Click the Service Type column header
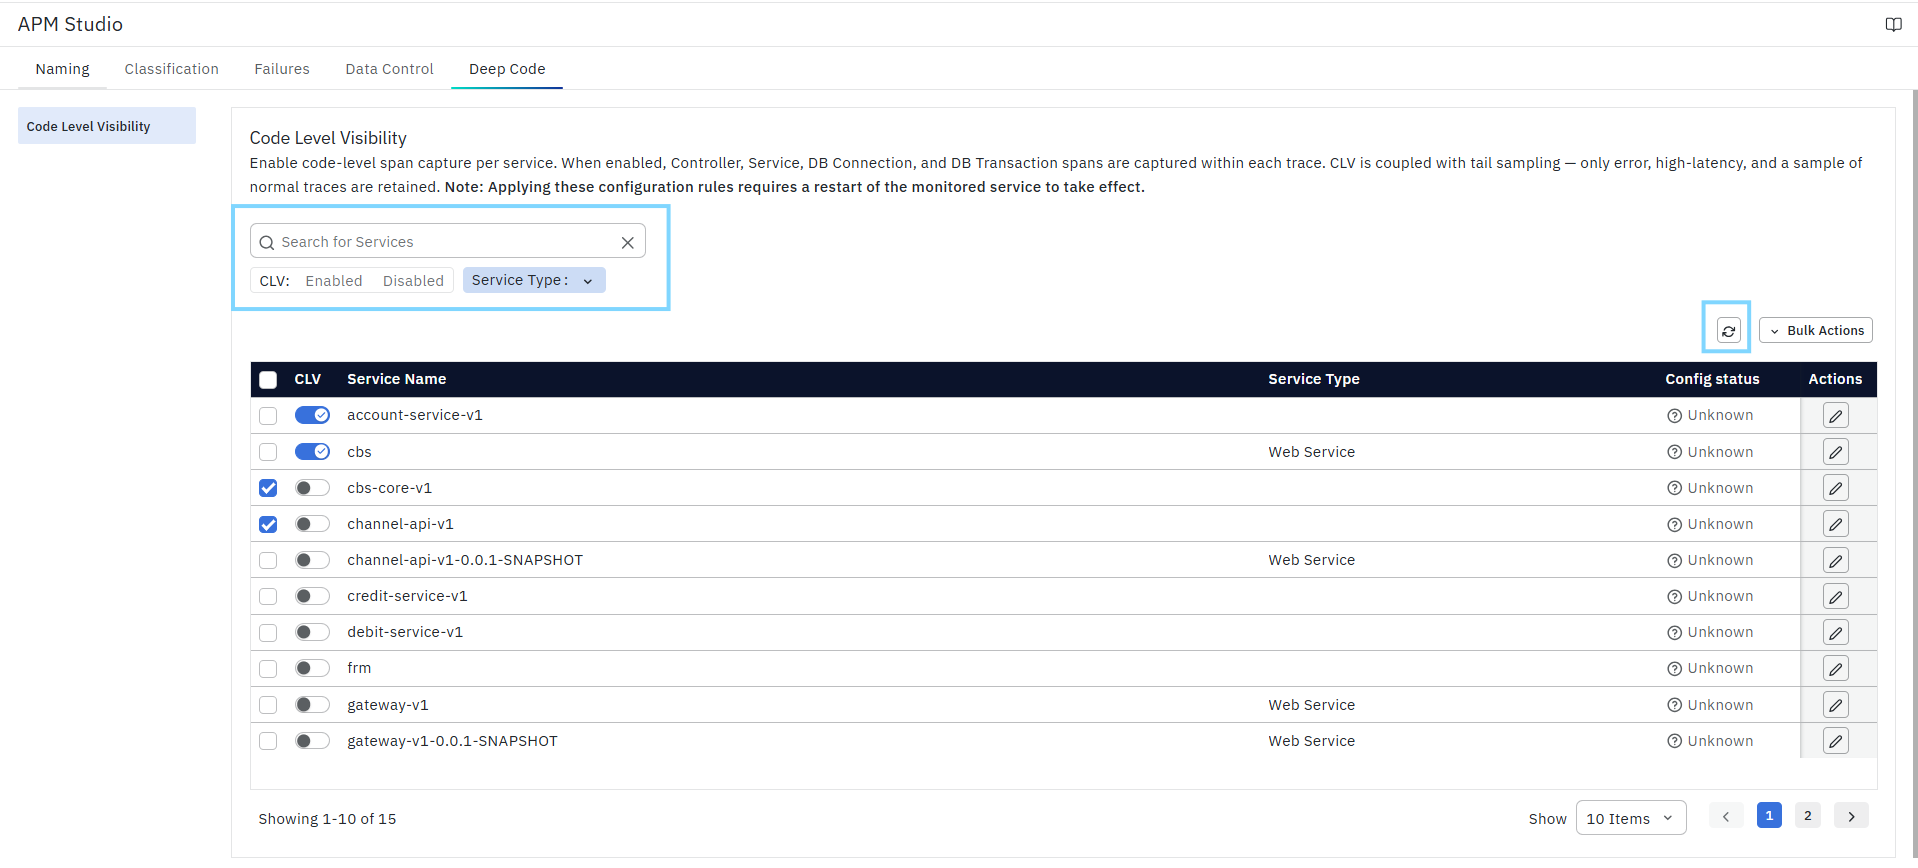The image size is (1918, 868). 1313,379
